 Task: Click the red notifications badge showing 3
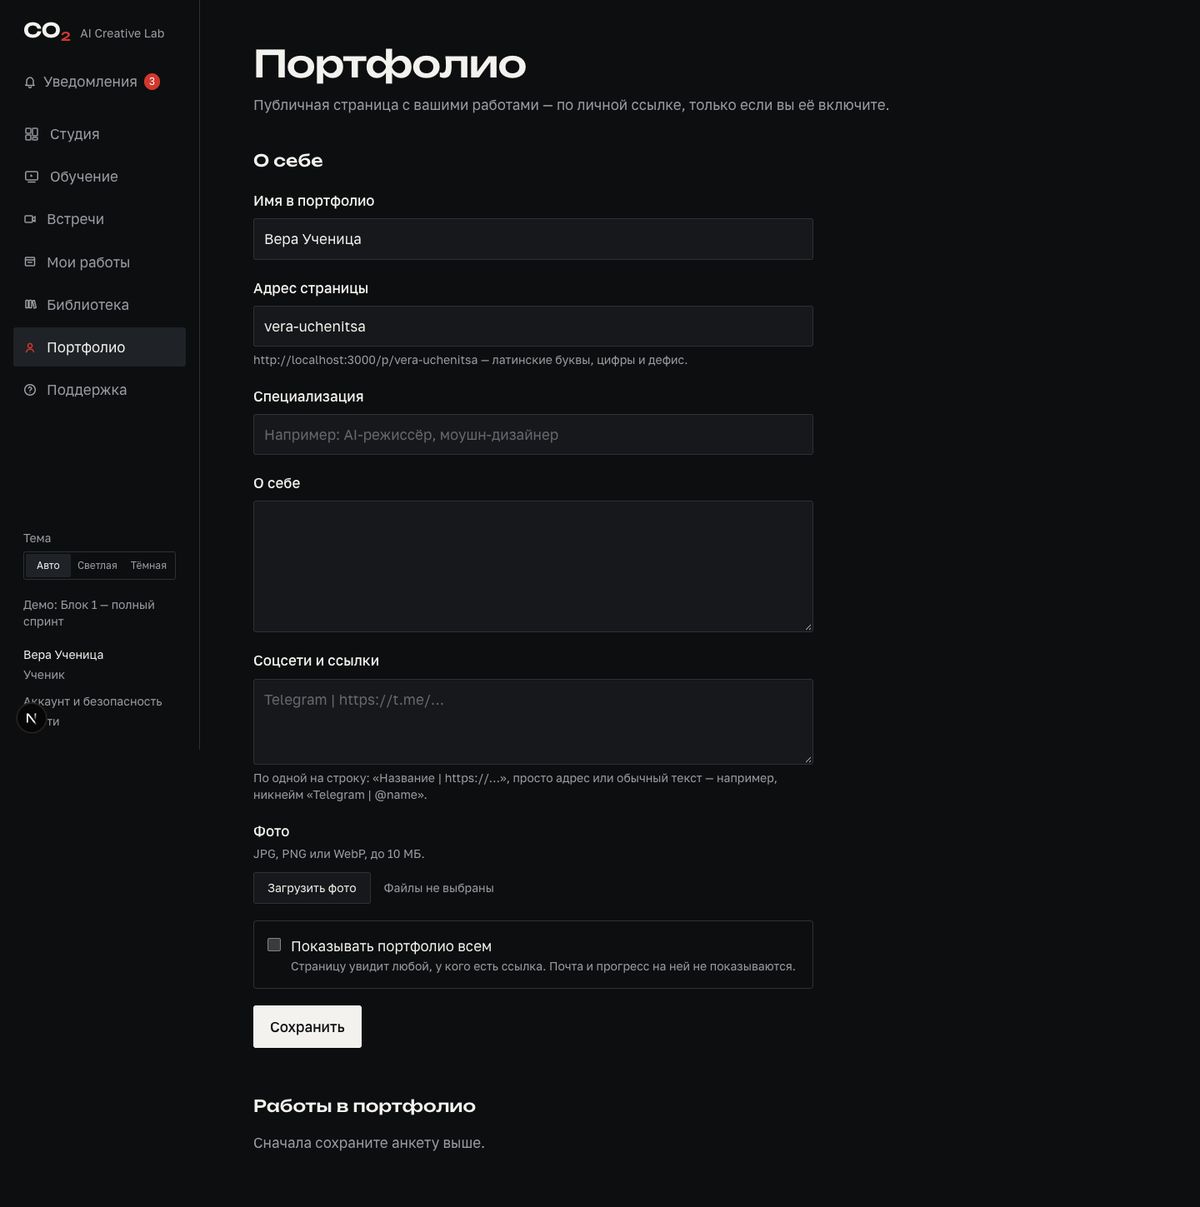click(x=152, y=82)
